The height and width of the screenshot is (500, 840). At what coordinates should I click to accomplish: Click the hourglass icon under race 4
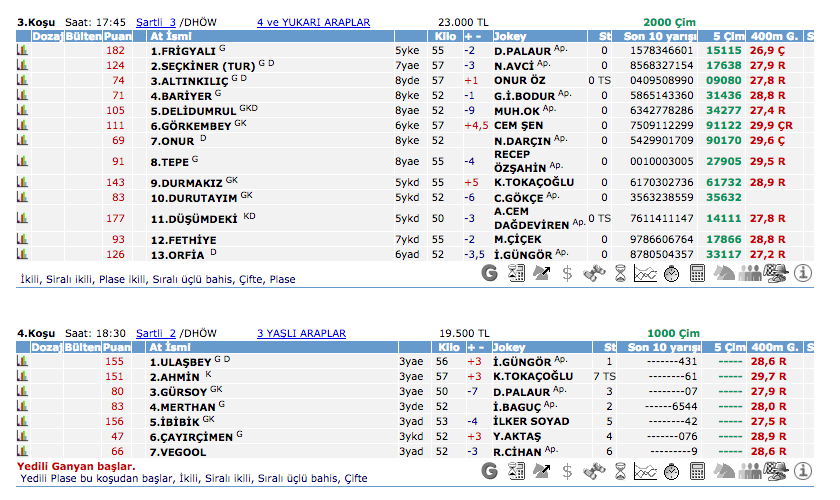tap(620, 471)
